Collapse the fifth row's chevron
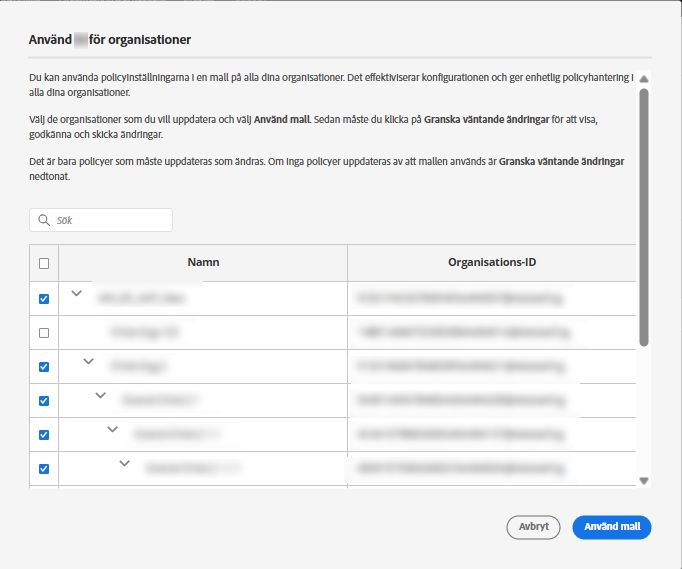This screenshot has height=569, width=682. click(113, 429)
